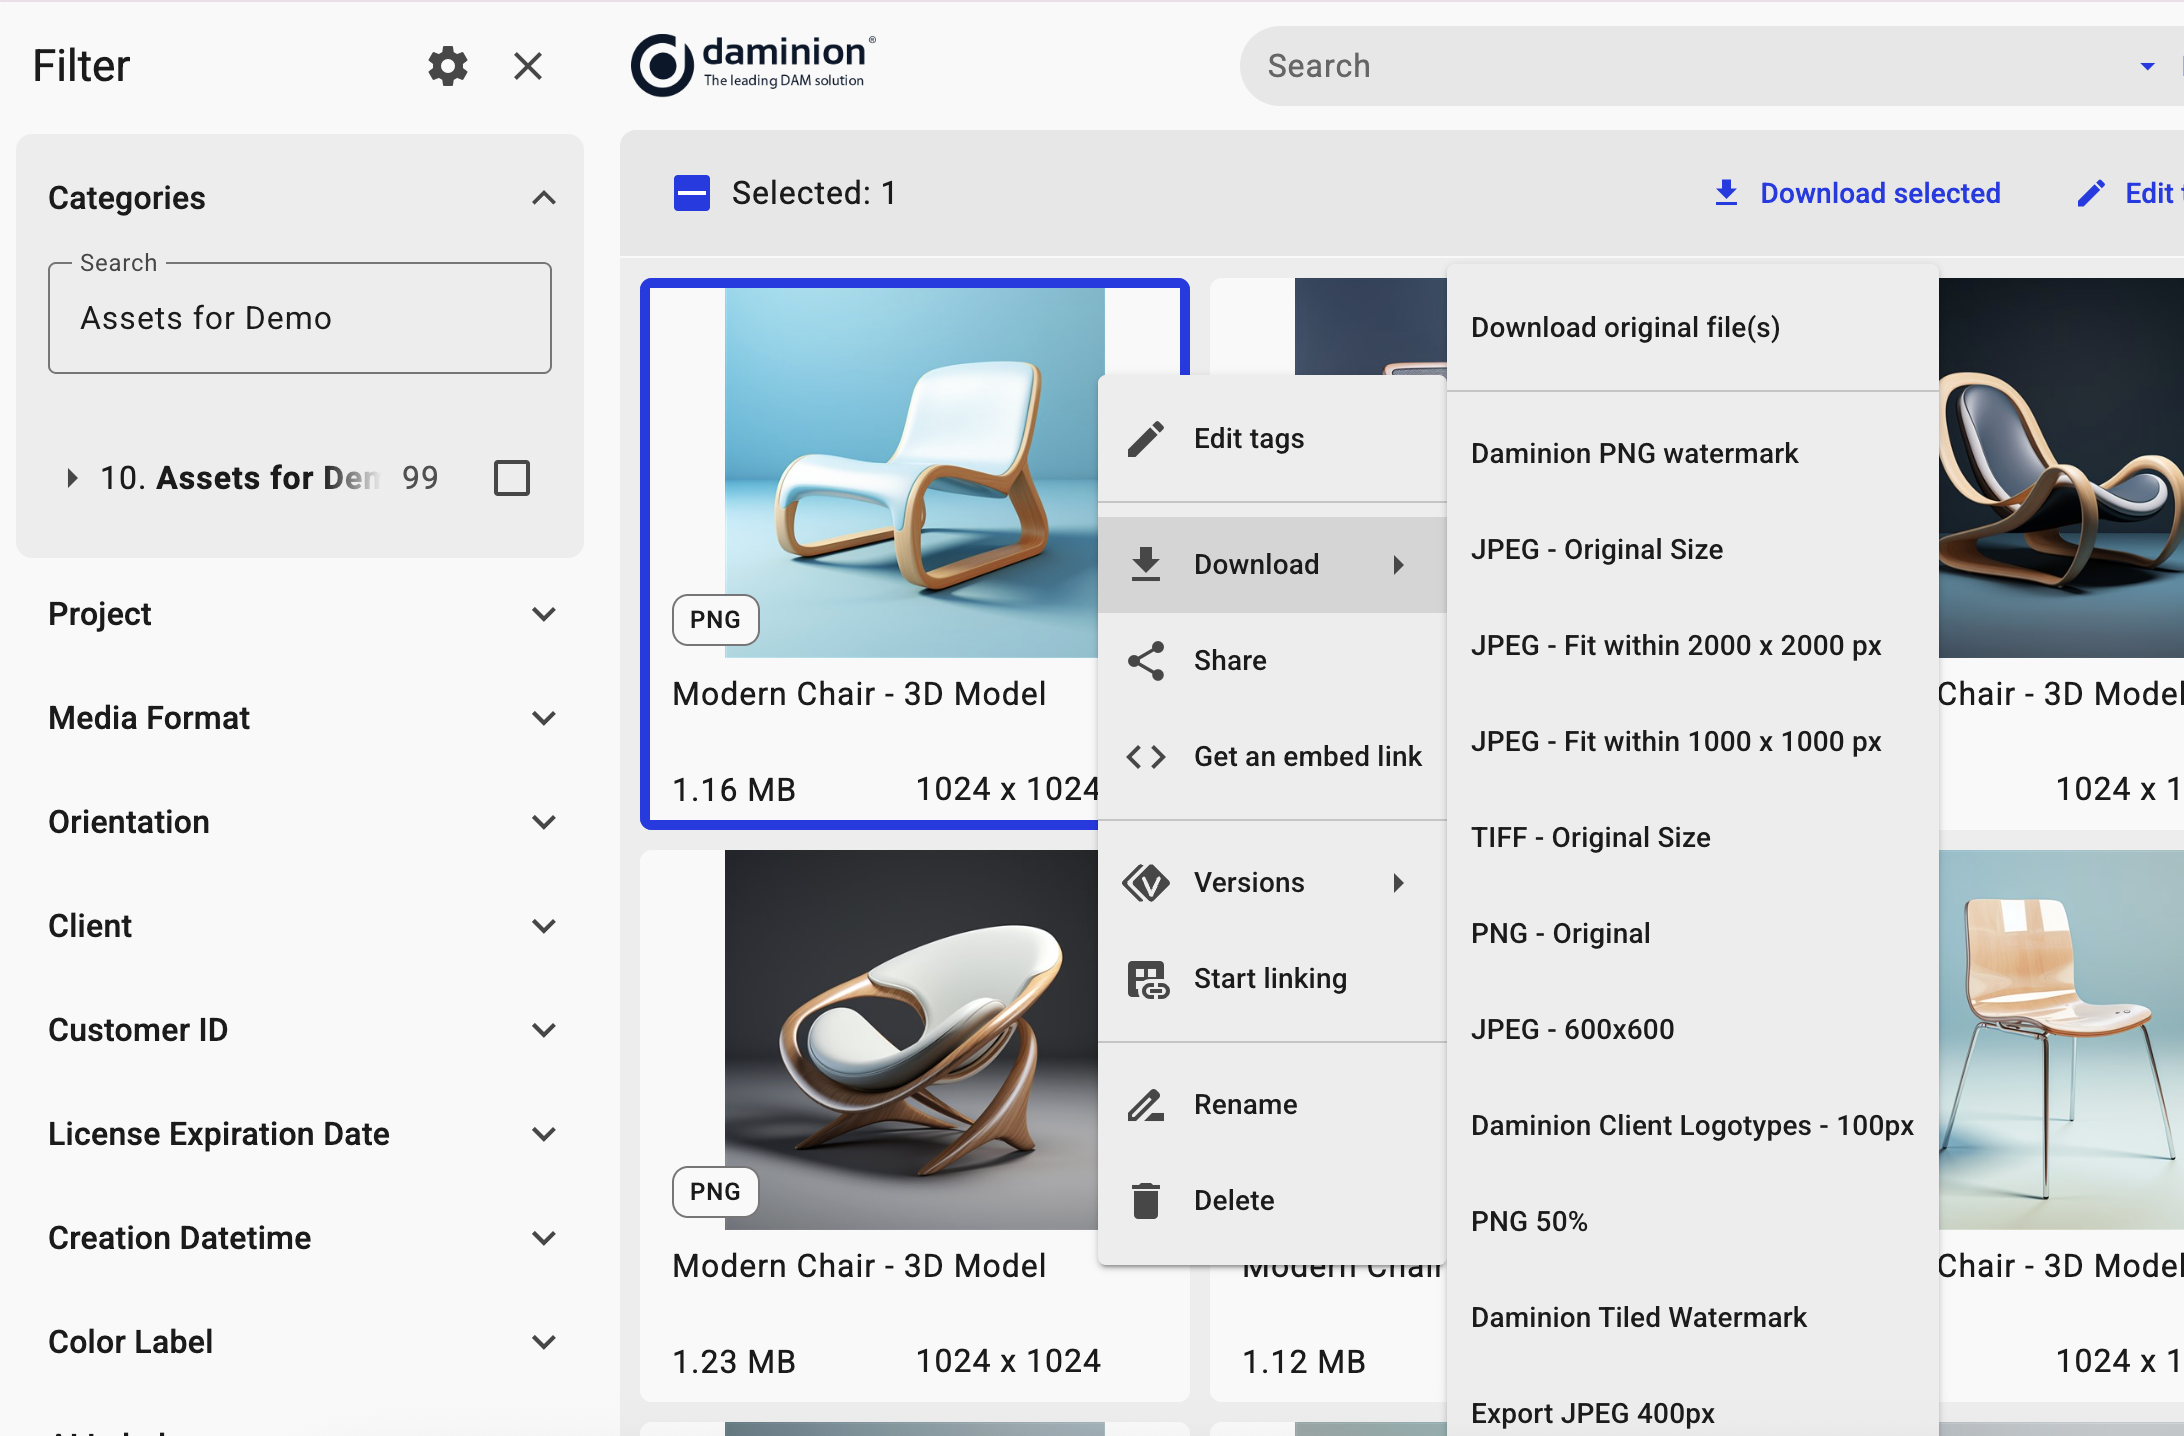This screenshot has width=2184, height=1436.
Task: Expand the 10. Assets for Demo tree item
Action: pyautogui.click(x=72, y=478)
